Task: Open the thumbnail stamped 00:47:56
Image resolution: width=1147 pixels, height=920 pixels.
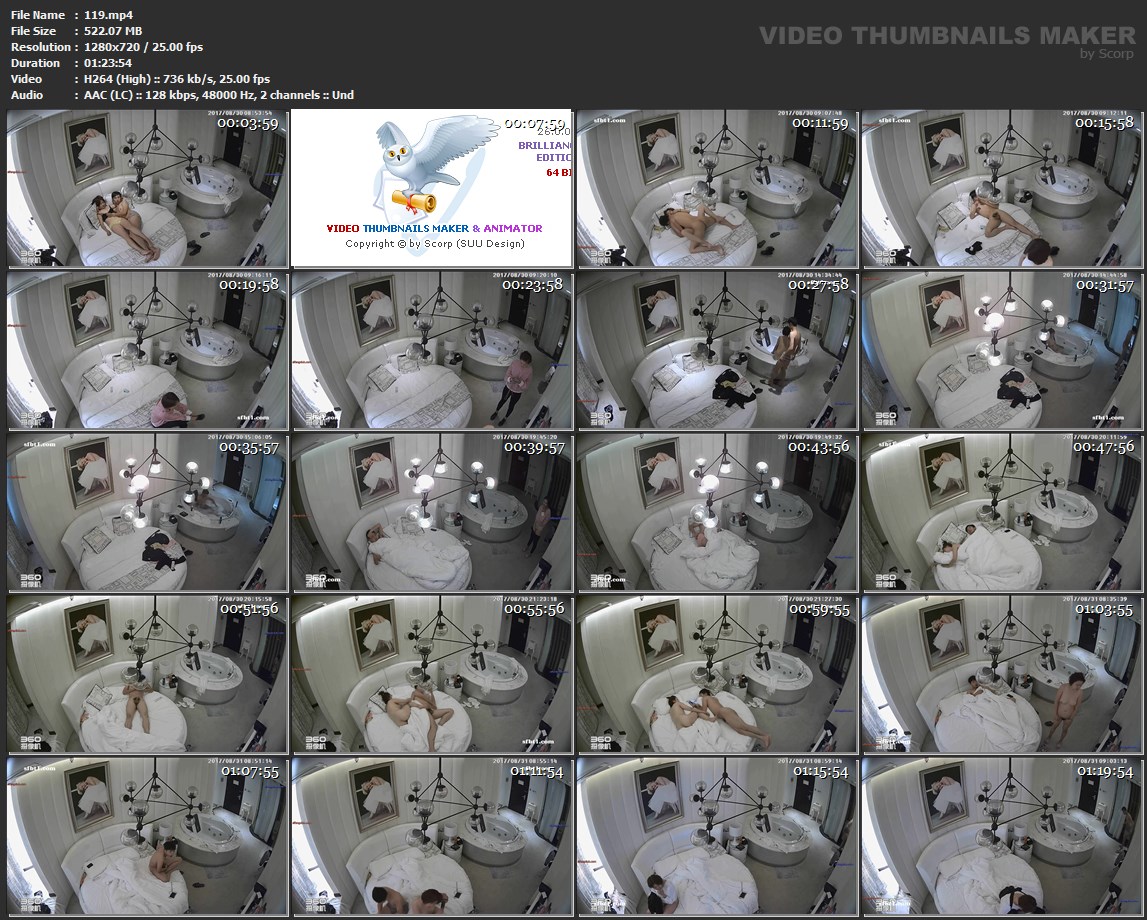Action: point(1001,513)
